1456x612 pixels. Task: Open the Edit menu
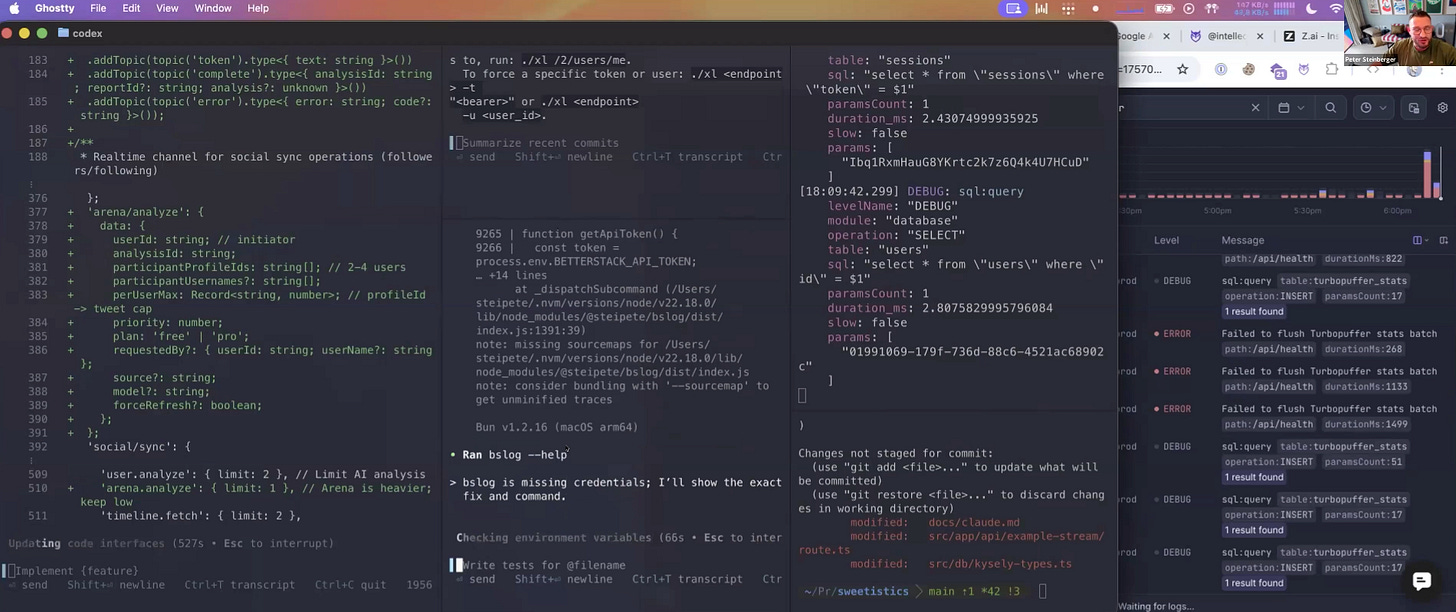[x=131, y=8]
